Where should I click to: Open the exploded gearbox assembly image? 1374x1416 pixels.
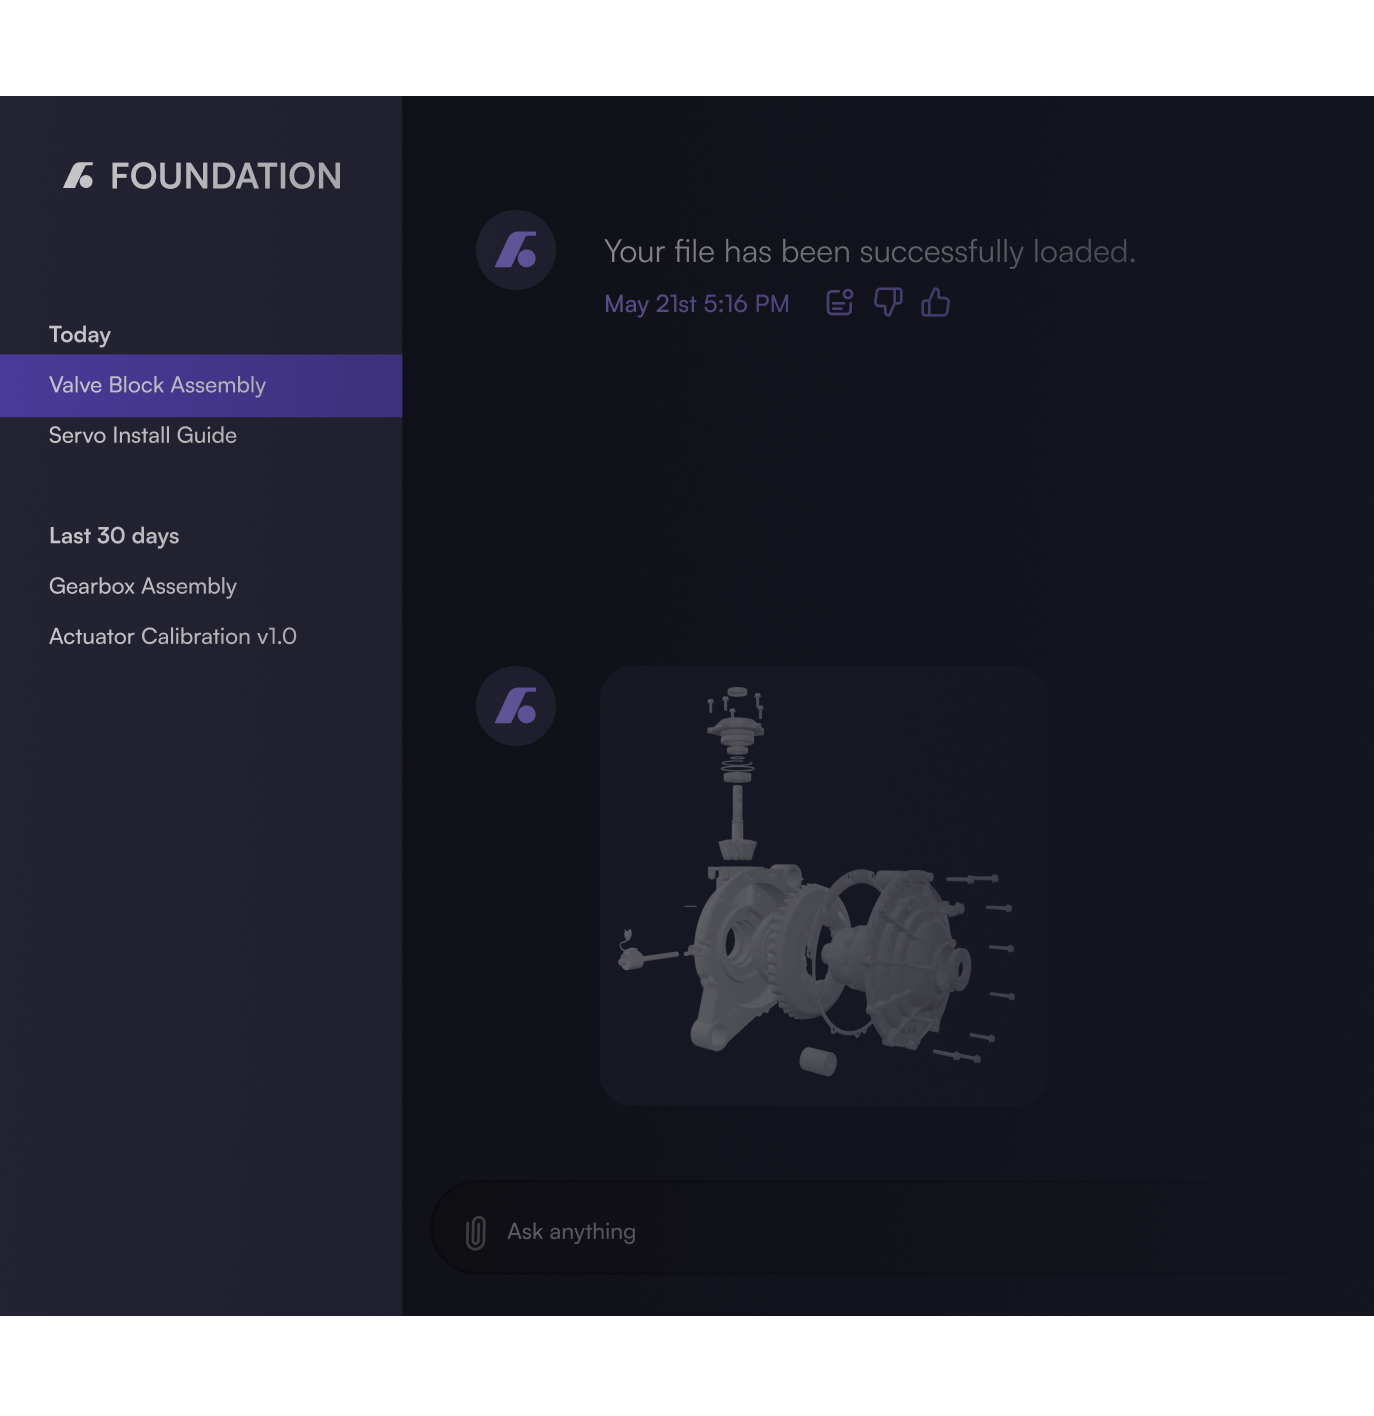[x=824, y=885]
